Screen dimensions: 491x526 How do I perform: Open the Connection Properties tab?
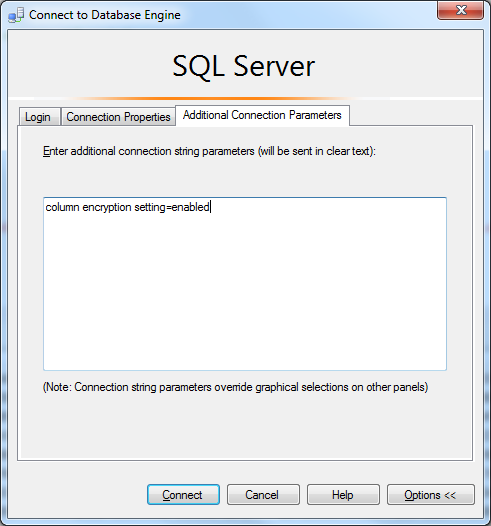(x=118, y=117)
